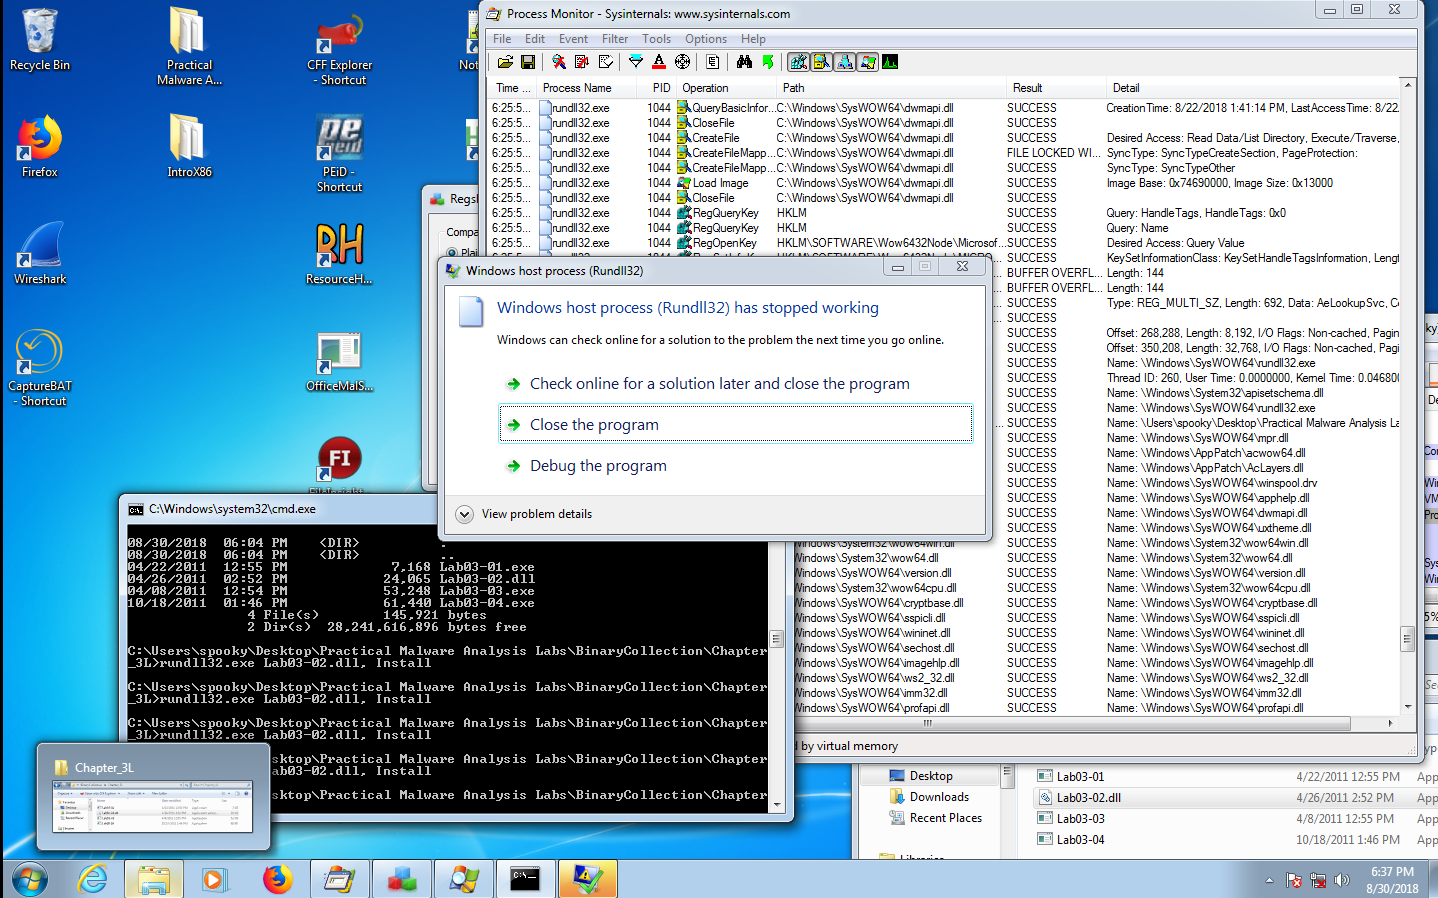This screenshot has width=1438, height=898.
Task: Open the Event menu in Process Monitor
Action: 573,39
